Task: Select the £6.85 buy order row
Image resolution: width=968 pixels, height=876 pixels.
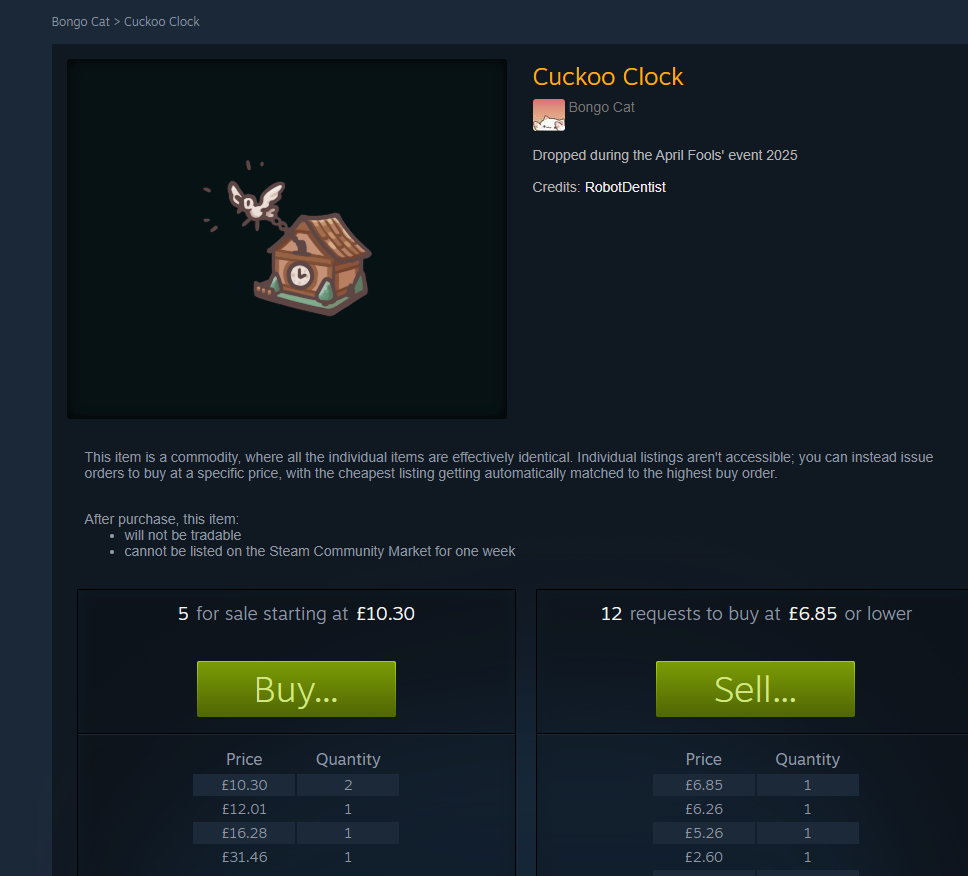Action: click(x=756, y=785)
